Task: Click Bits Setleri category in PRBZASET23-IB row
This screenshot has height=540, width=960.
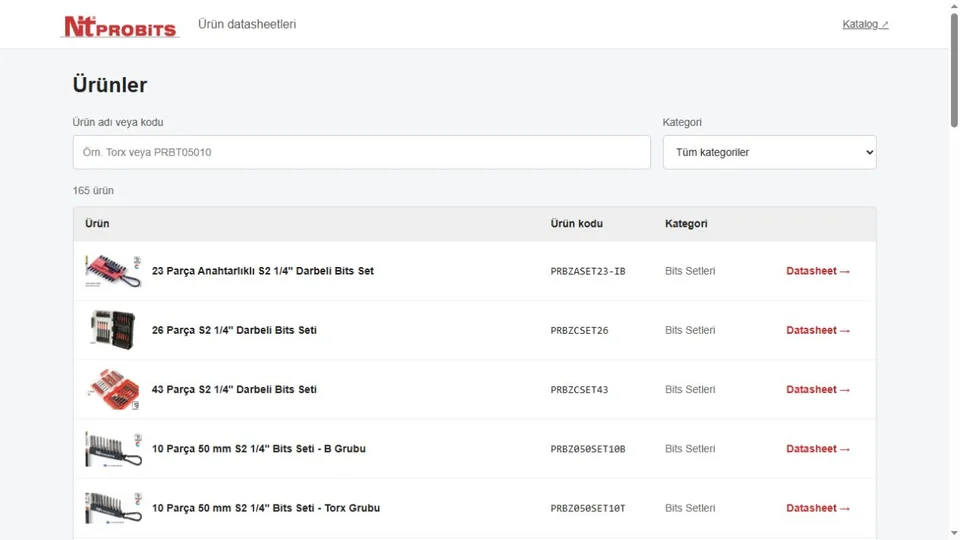Action: click(690, 271)
